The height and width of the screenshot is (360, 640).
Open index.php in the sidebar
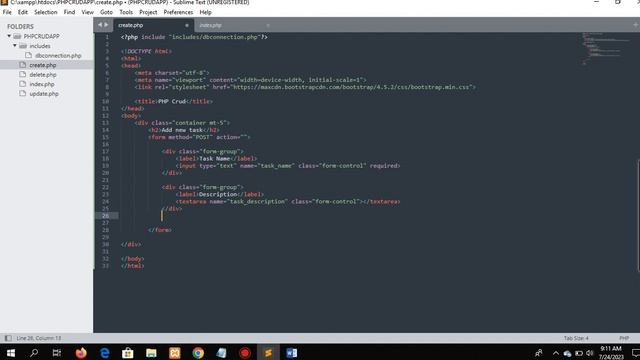pos(42,84)
